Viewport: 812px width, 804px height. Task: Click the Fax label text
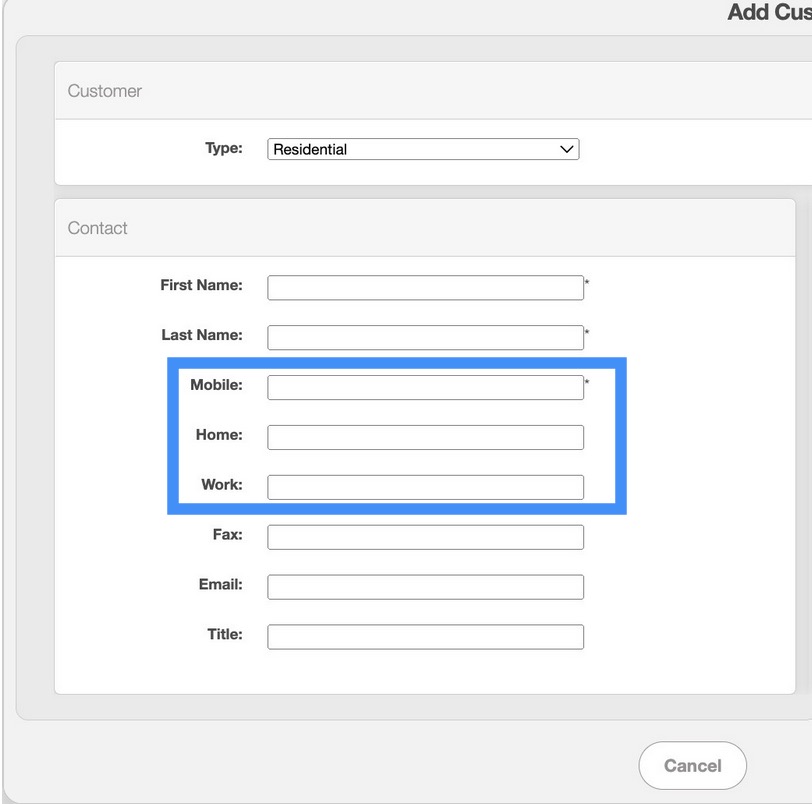point(227,535)
